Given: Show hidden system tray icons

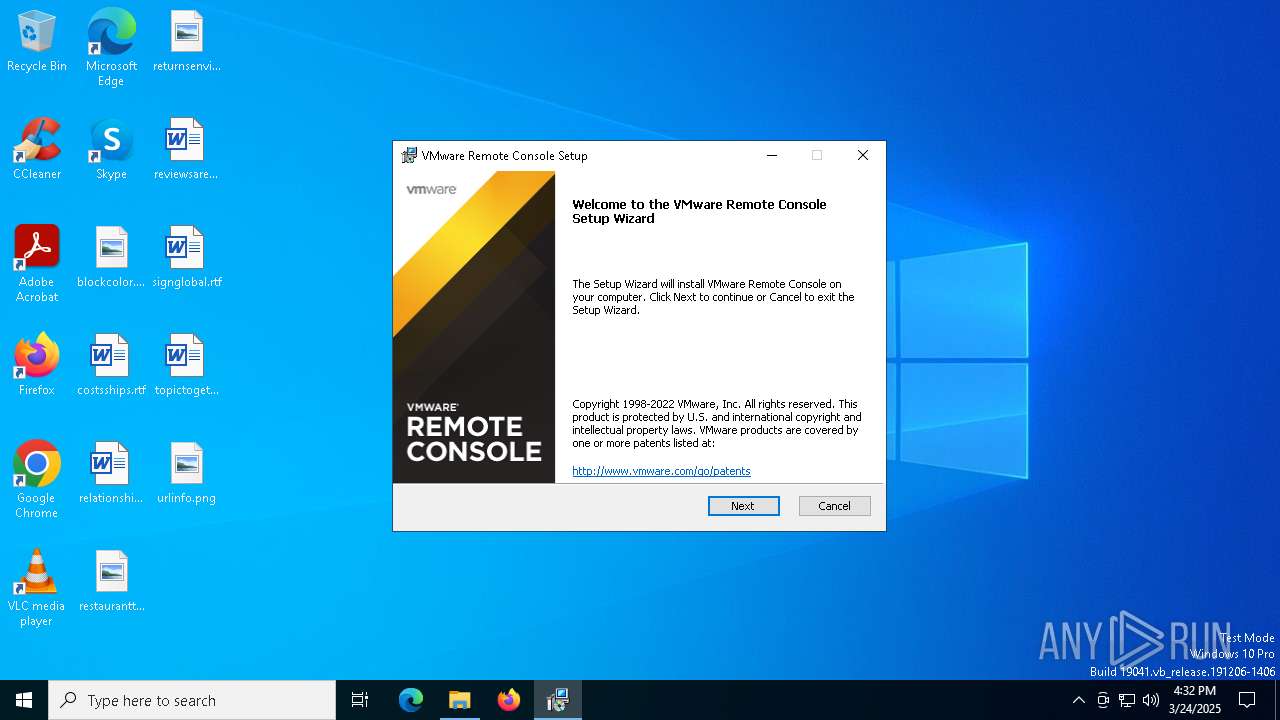Looking at the screenshot, I should (1078, 700).
